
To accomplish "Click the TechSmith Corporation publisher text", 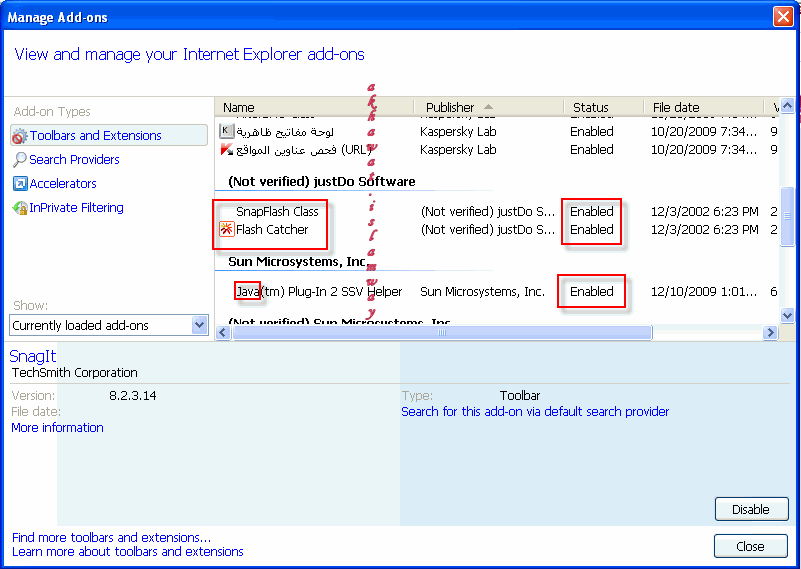I will pyautogui.click(x=75, y=373).
